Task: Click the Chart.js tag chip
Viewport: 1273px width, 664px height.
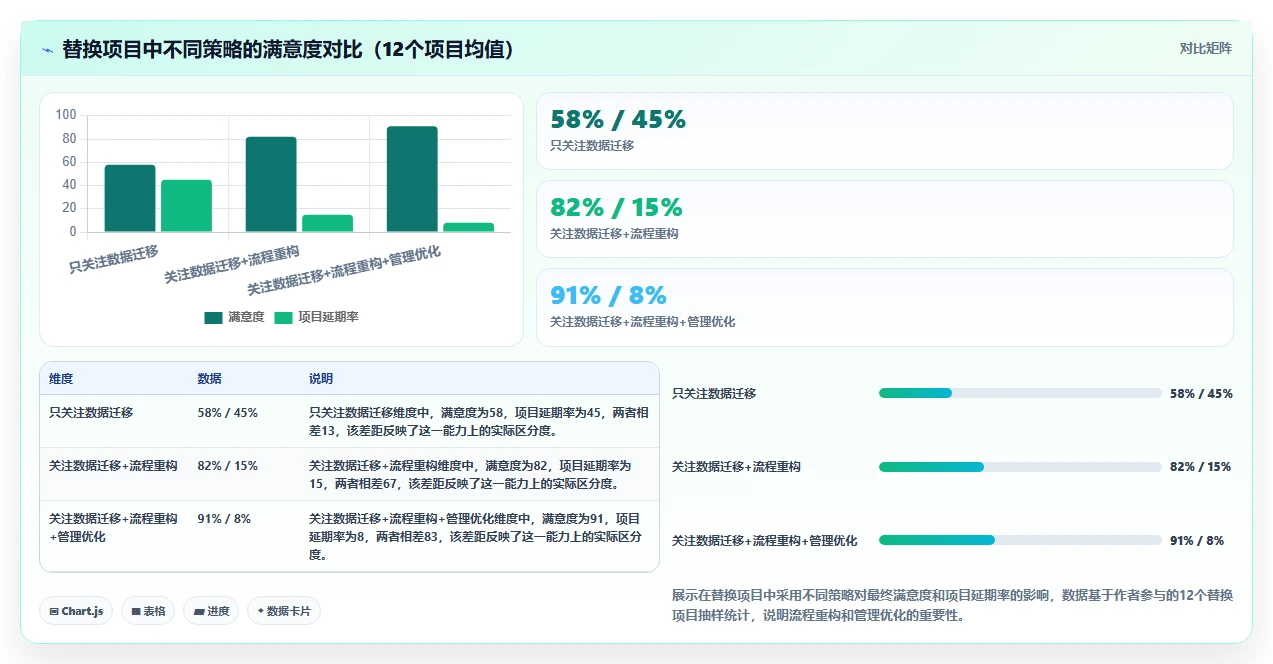Action: [x=76, y=611]
